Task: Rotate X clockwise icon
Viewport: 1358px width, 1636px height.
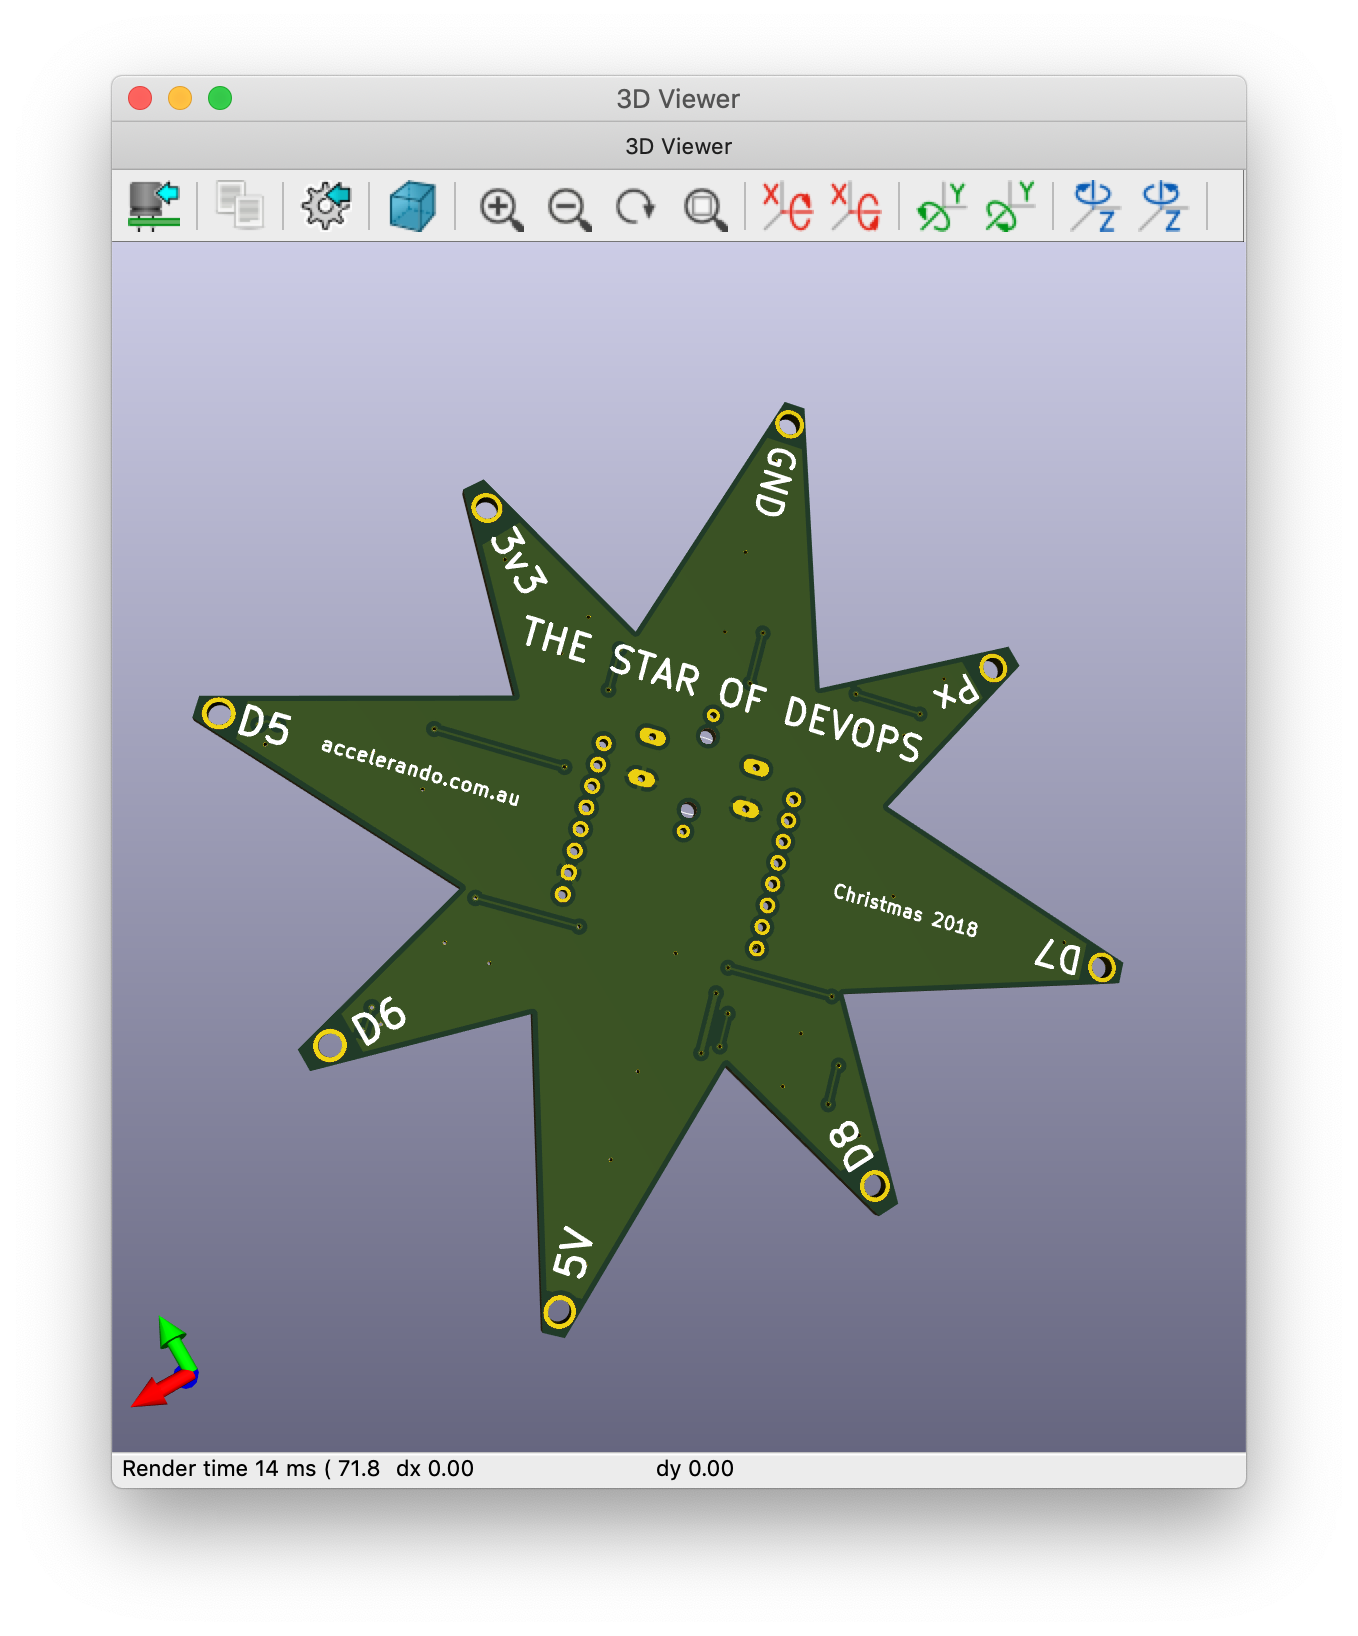Action: click(787, 206)
